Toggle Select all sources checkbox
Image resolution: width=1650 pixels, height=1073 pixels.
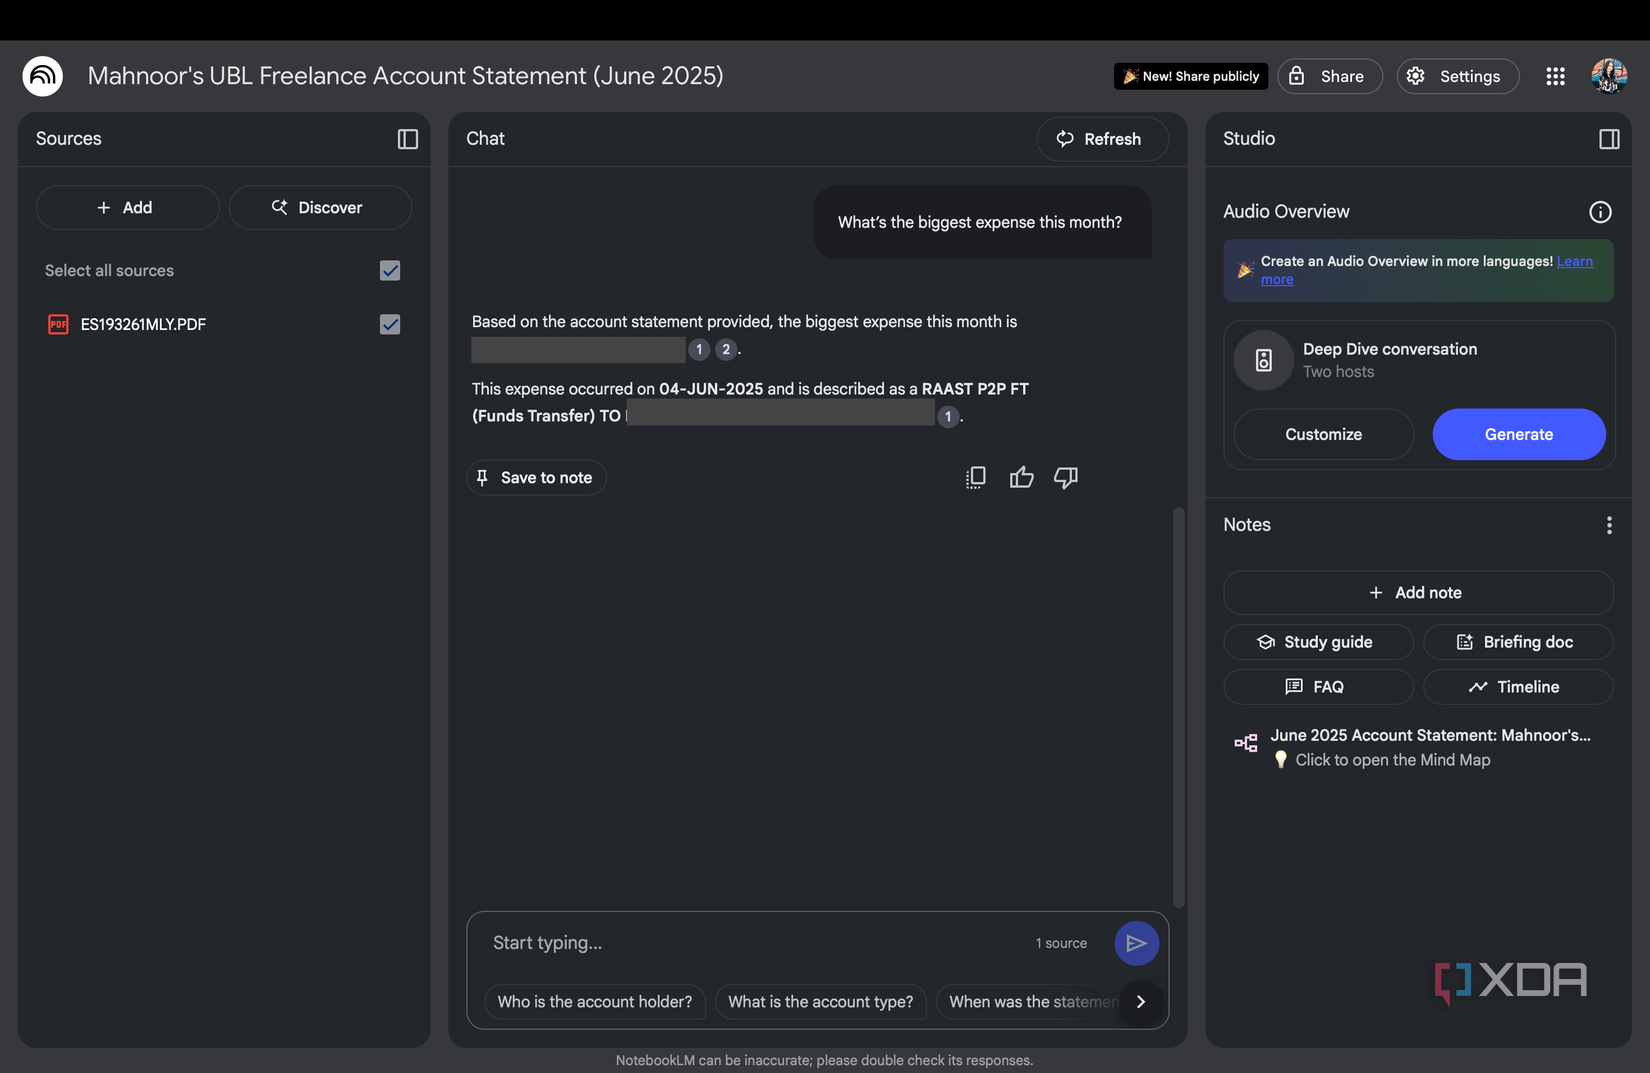click(390, 271)
